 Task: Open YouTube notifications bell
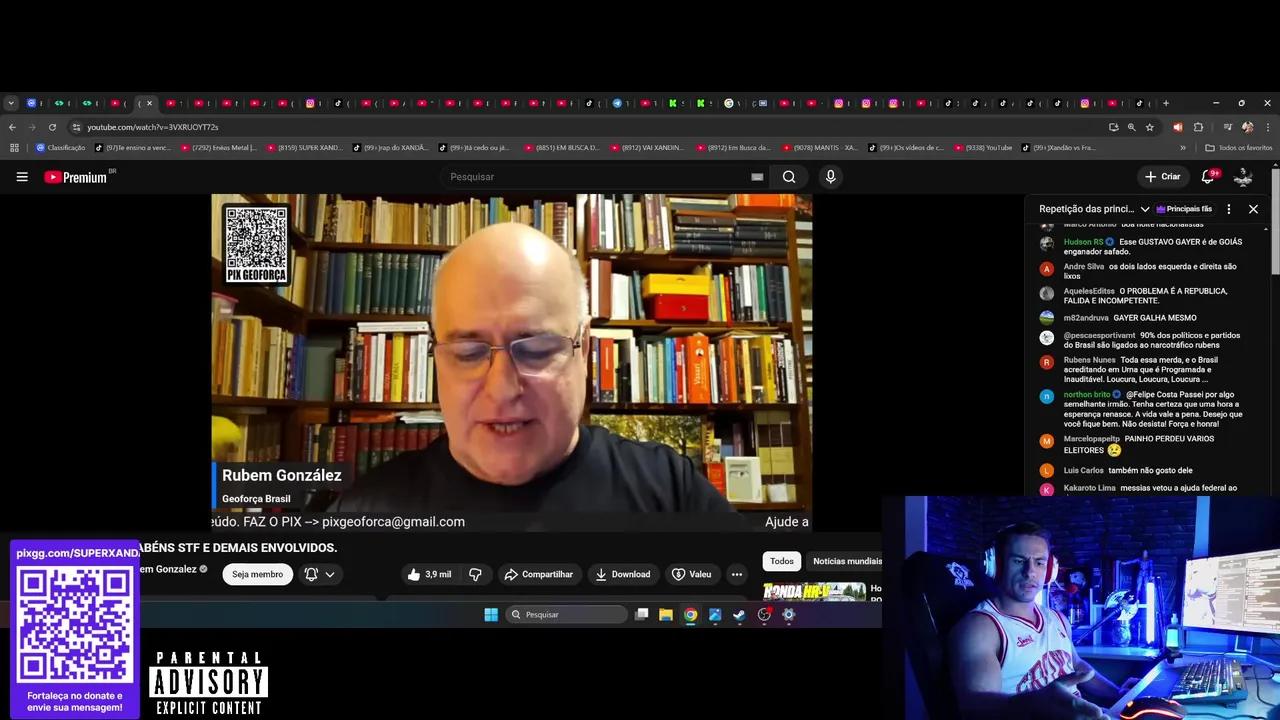point(1209,176)
